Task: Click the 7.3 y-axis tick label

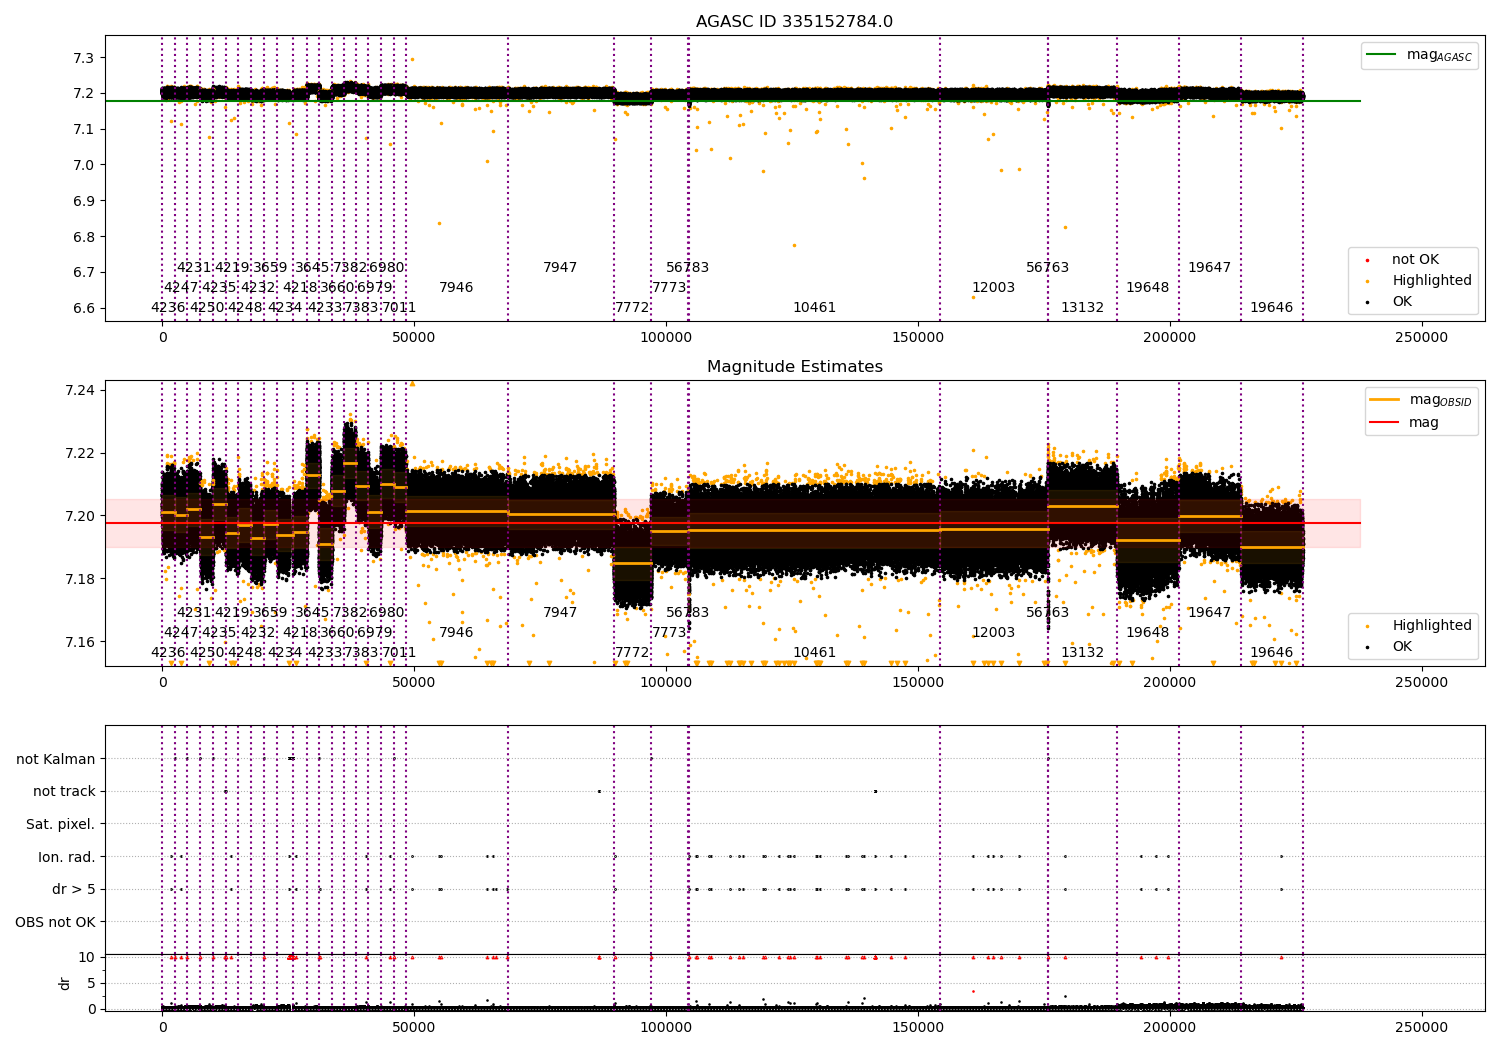Action: (84, 58)
